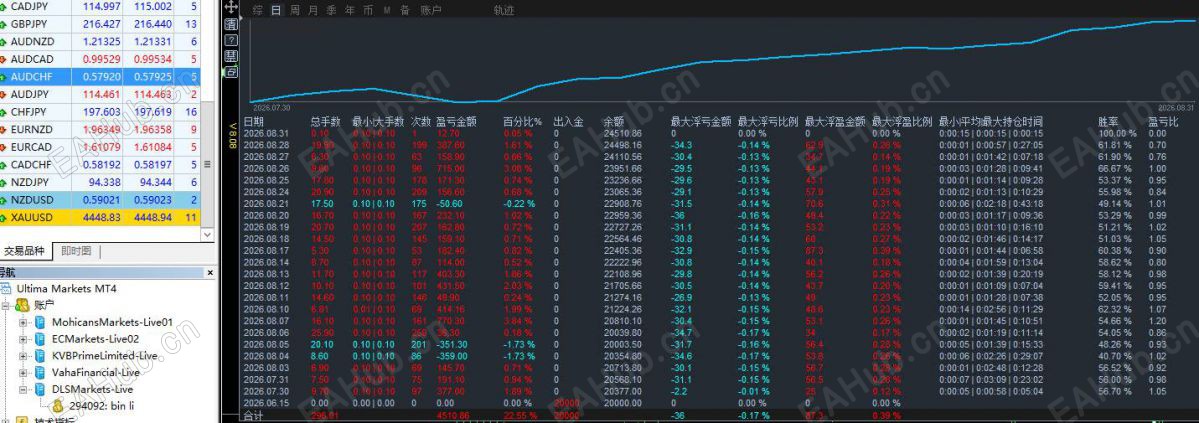Expand the ECMarkets-Live02 node
The height and width of the screenshot is (423, 1199).
[x=24, y=339]
